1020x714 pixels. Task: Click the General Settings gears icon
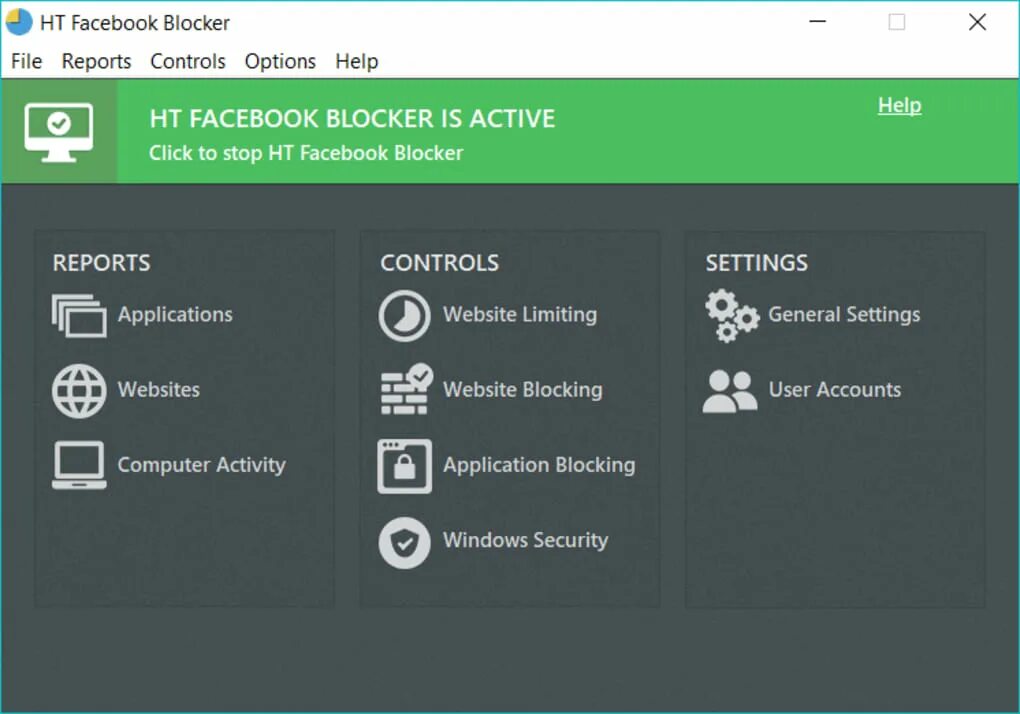pos(731,315)
